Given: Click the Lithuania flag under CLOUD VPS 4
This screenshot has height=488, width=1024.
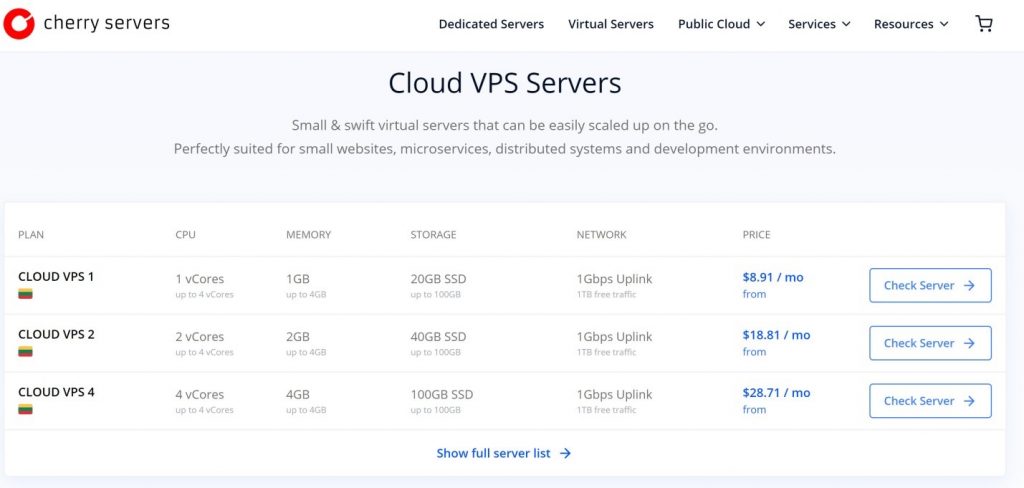Looking at the screenshot, I should tap(25, 410).
